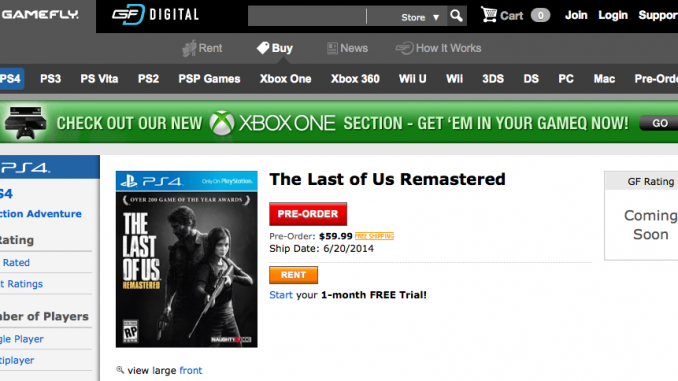Click the Xbox logo in green banner
The image size is (678, 381).
pyautogui.click(x=222, y=123)
